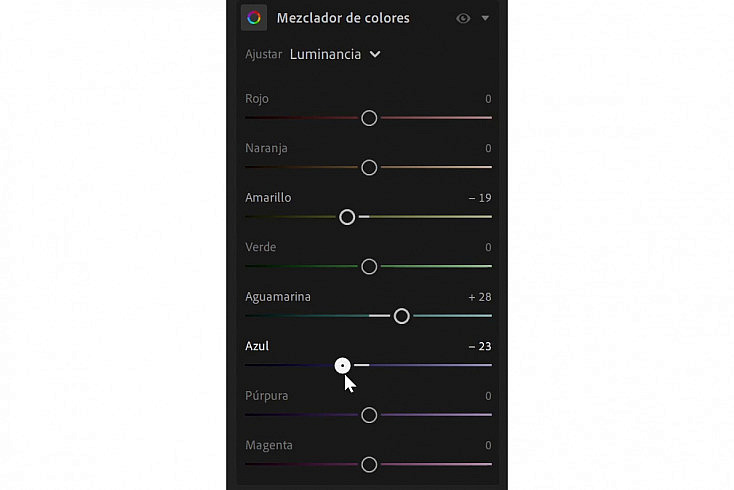The image size is (734, 490).
Task: Click the color mixer wheel icon
Action: pos(254,18)
